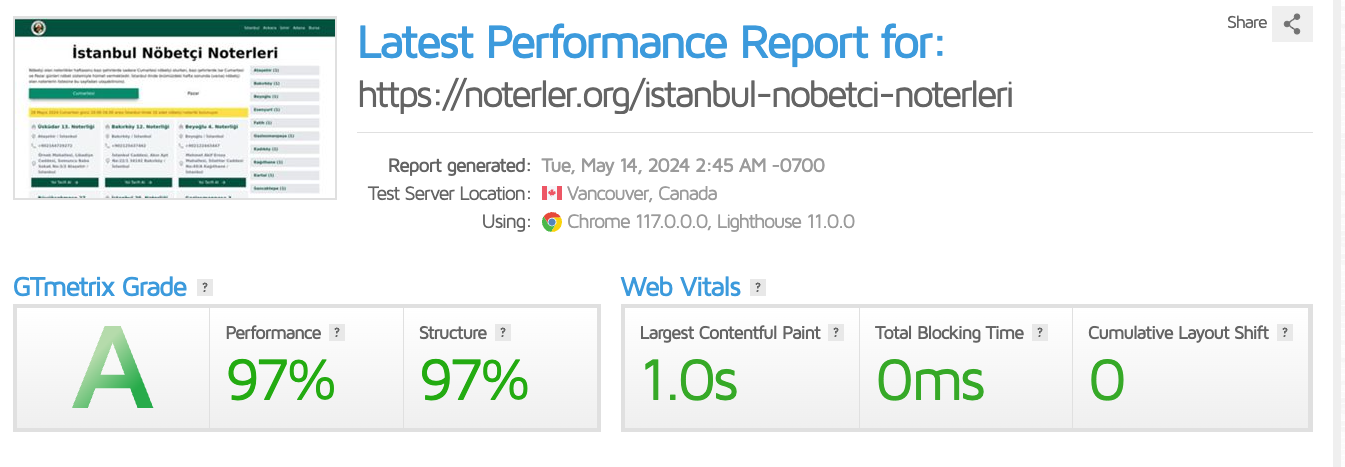Show help for Largest Contentful Paint
Image resolution: width=1345 pixels, height=467 pixels.
tap(837, 333)
